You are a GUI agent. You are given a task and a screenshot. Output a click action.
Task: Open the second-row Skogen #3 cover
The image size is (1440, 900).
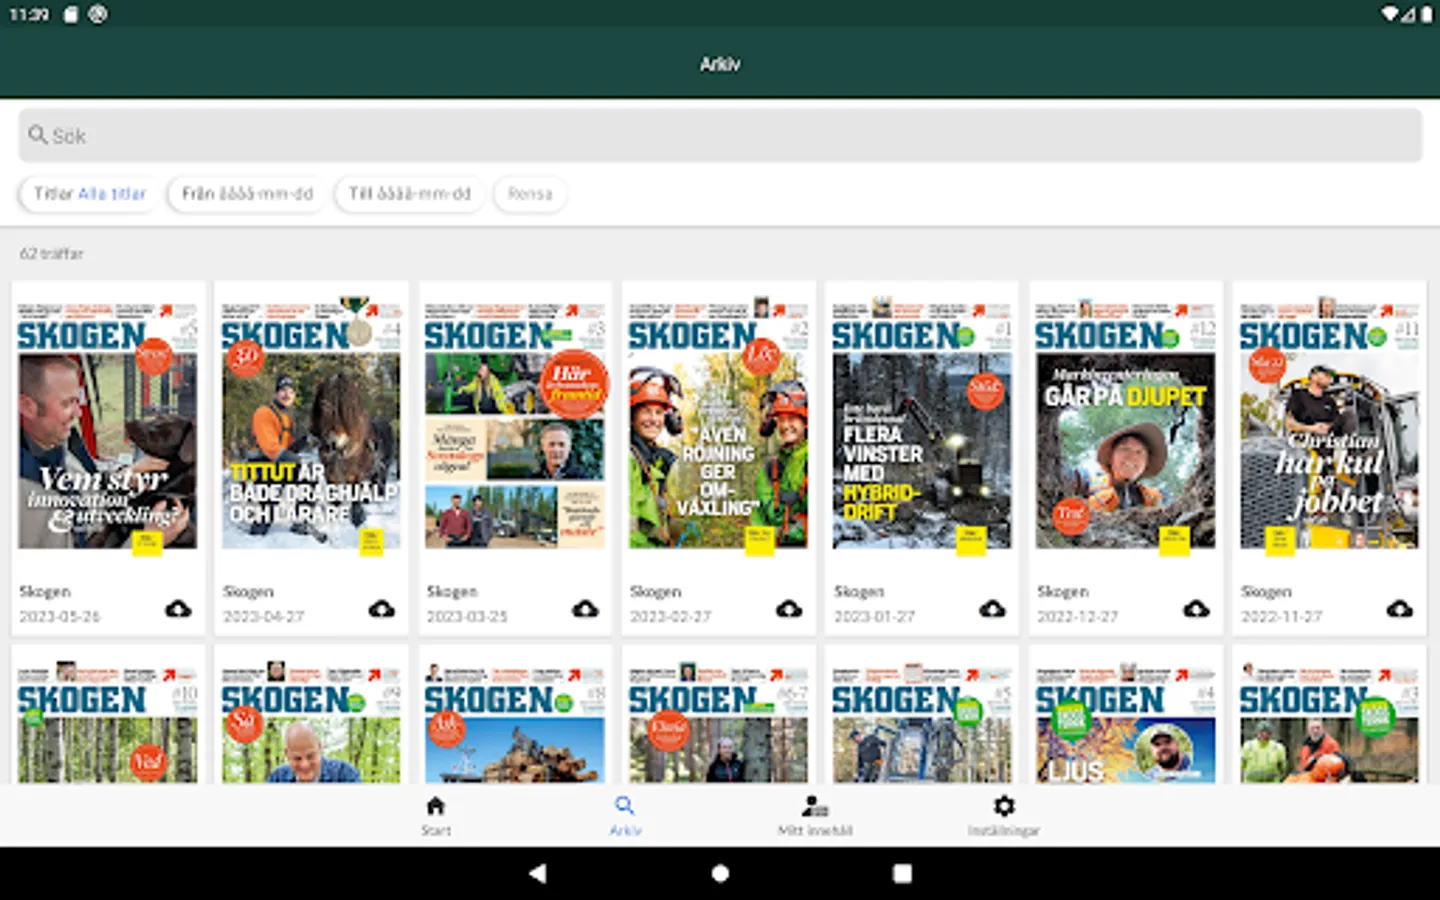1329,721
